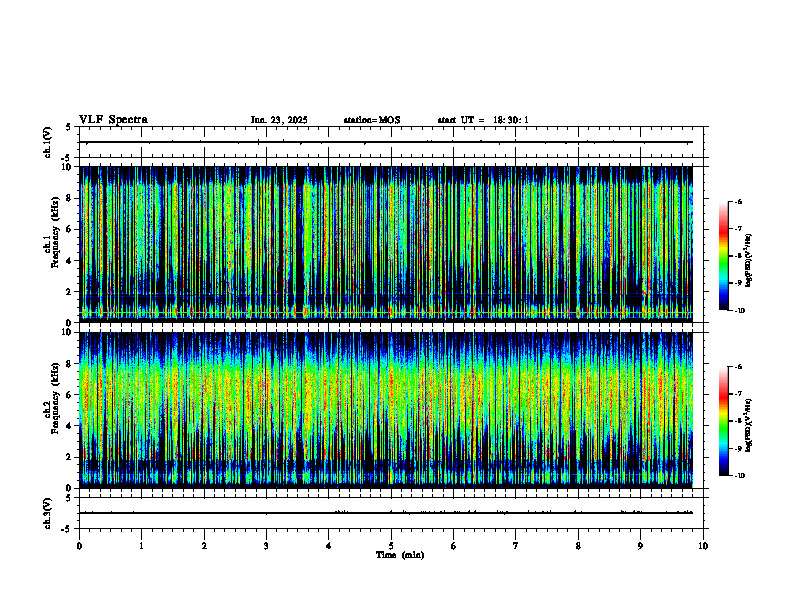Click the ch.1 voltage waveform trace

(x=386, y=142)
